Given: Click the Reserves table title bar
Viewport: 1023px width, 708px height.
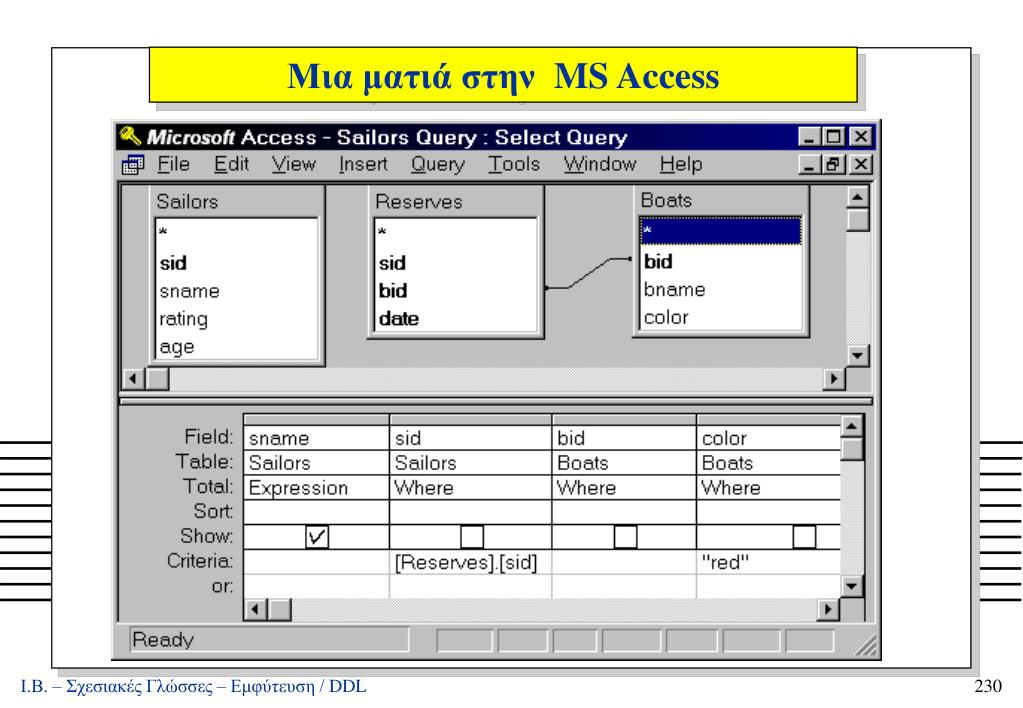Looking at the screenshot, I should coord(455,202).
